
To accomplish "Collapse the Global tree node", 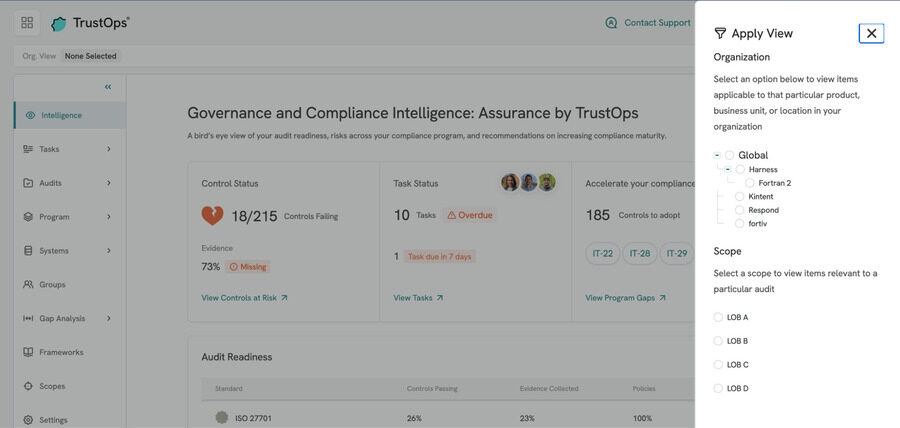I will 717,155.
